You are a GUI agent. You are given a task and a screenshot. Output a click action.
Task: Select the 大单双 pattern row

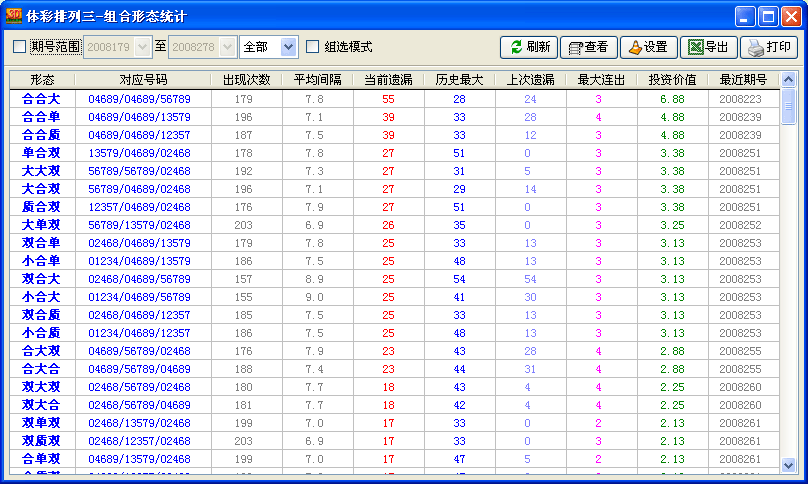click(x=41, y=225)
